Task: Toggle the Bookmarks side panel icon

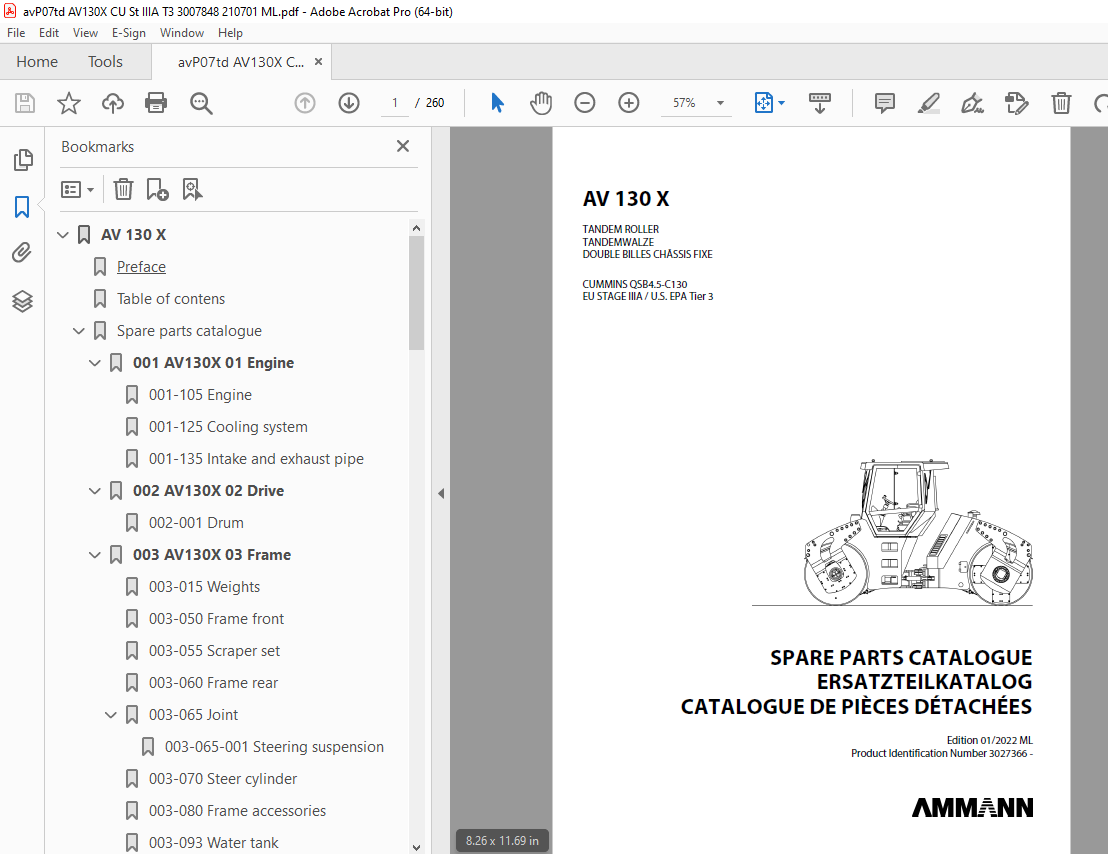Action: click(x=22, y=207)
